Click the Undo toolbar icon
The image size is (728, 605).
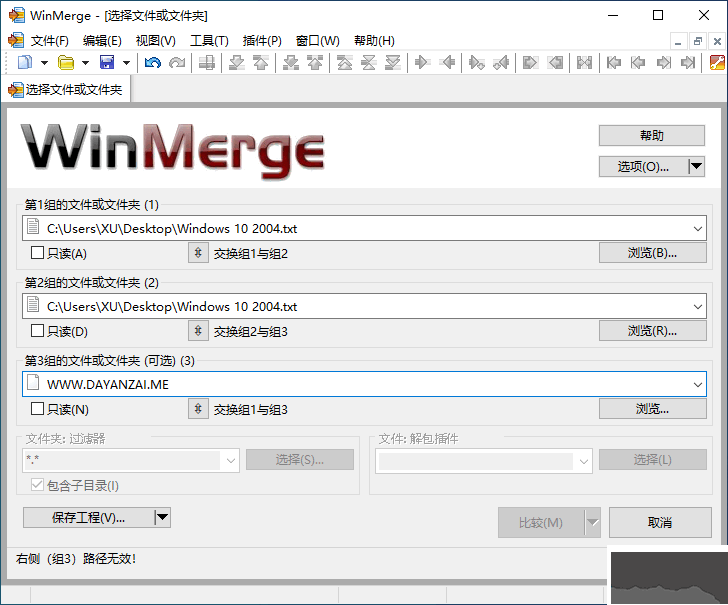[152, 62]
